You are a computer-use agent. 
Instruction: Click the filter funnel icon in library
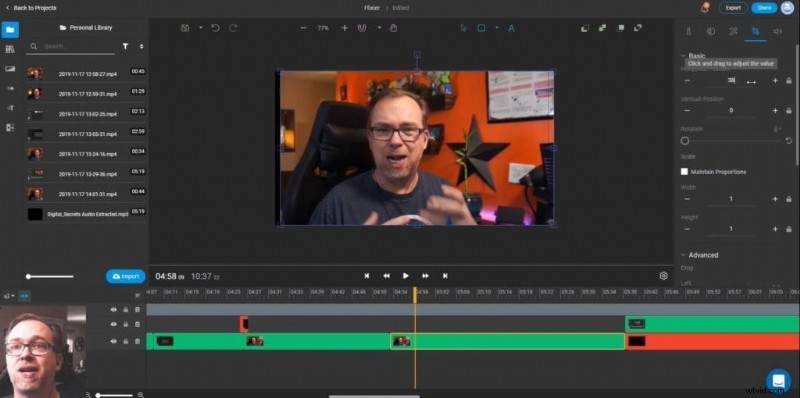[x=125, y=46]
